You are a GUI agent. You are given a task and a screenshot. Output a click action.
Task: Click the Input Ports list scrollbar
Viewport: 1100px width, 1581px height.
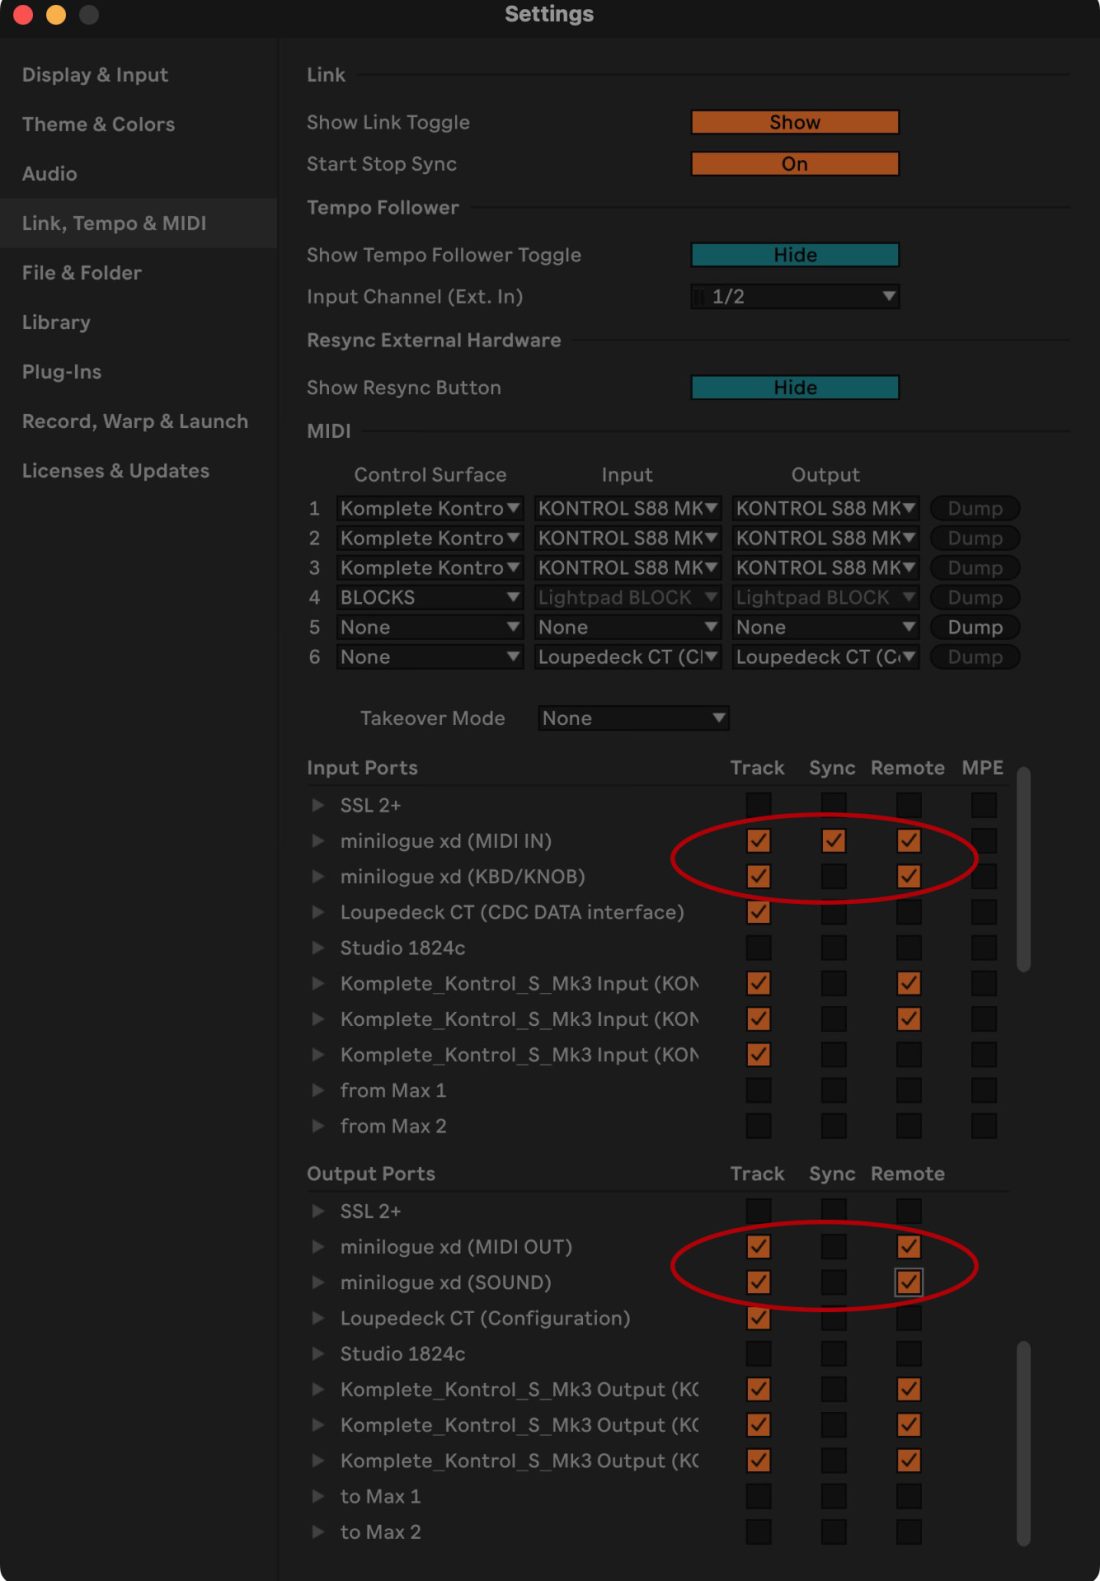(1023, 868)
